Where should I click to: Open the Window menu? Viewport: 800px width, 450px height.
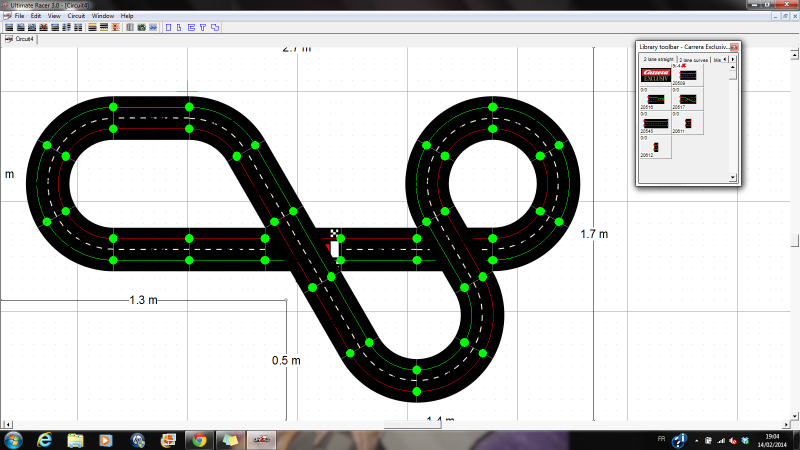pos(102,16)
